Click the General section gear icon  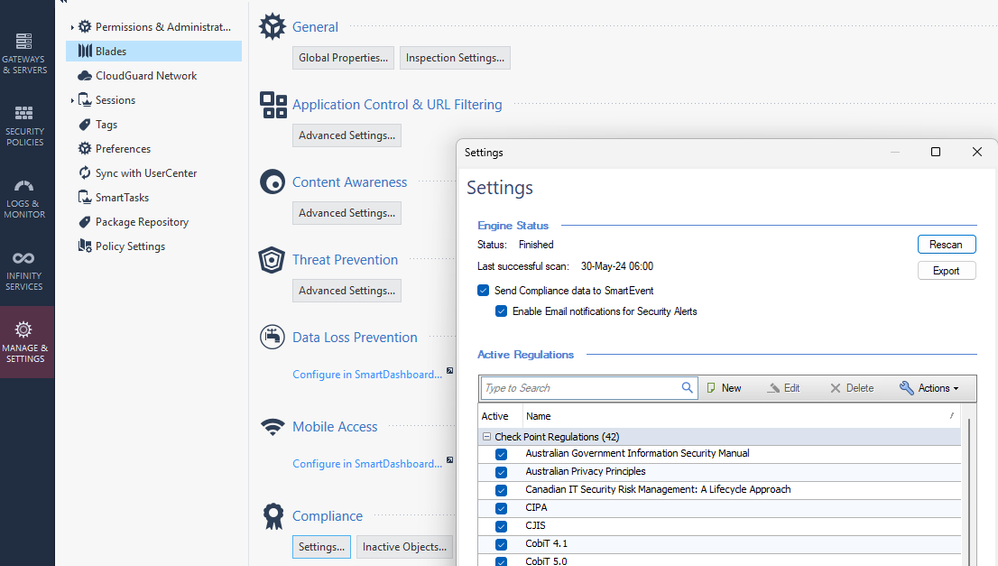pyautogui.click(x=272, y=27)
